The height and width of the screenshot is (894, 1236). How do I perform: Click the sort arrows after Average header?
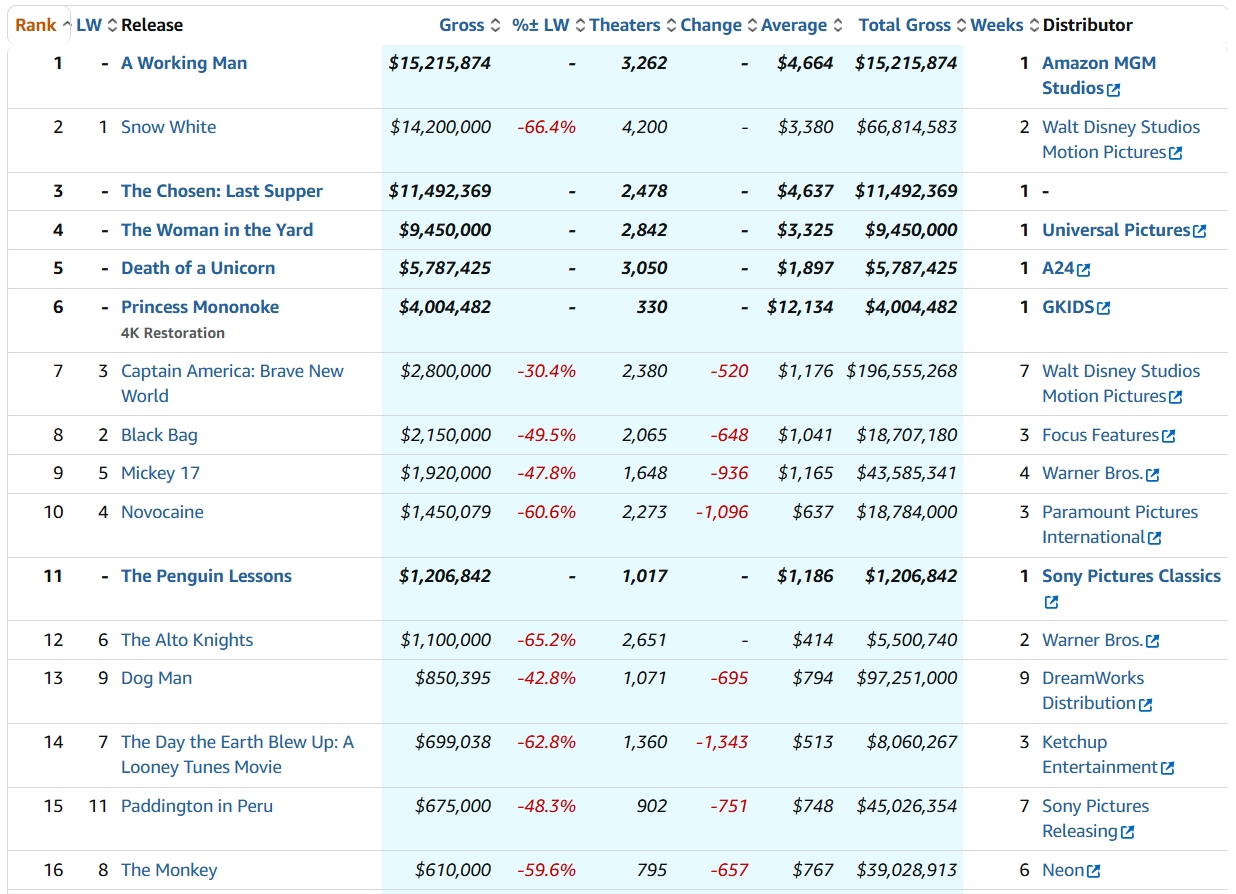pos(838,25)
